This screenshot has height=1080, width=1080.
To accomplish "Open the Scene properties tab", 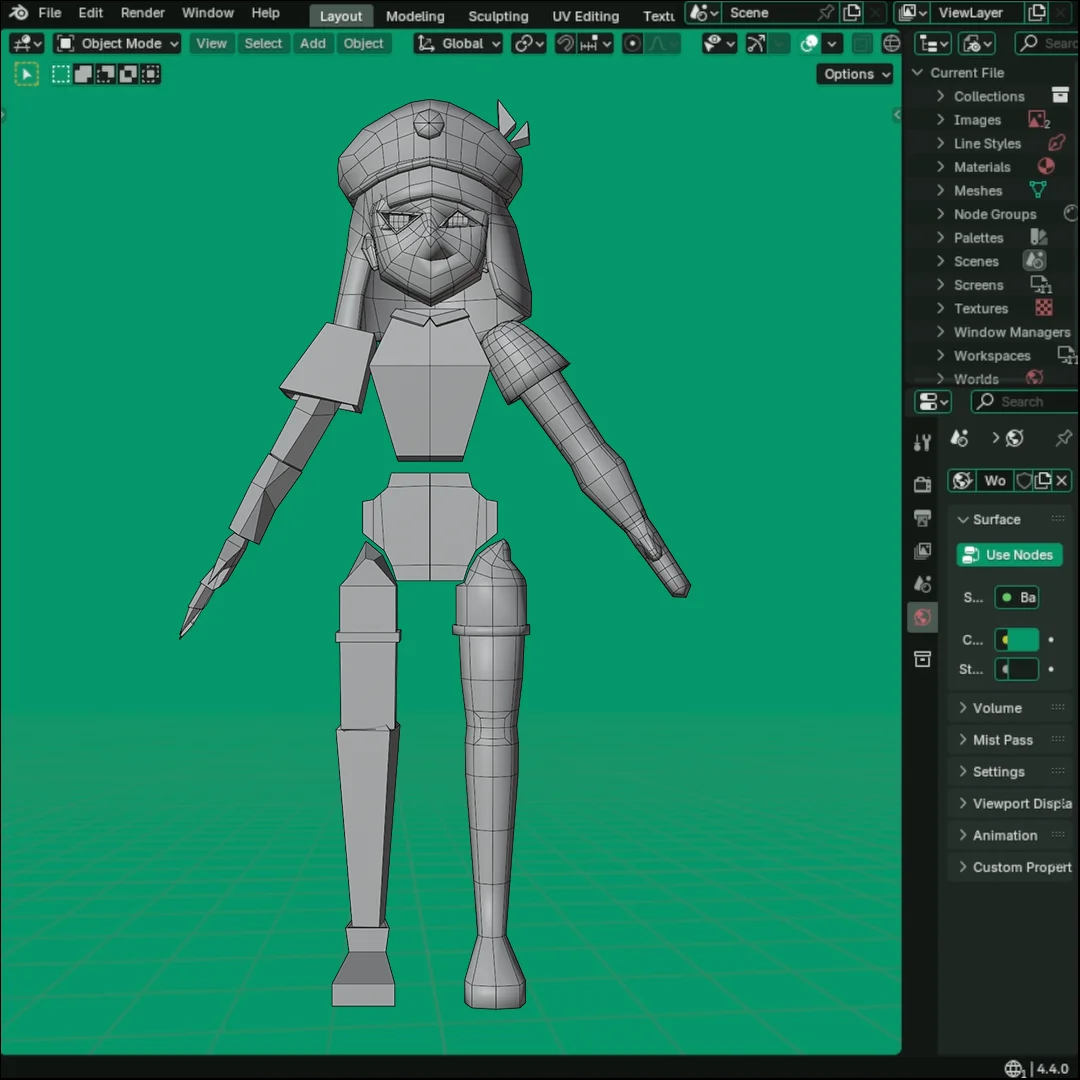I will (922, 584).
